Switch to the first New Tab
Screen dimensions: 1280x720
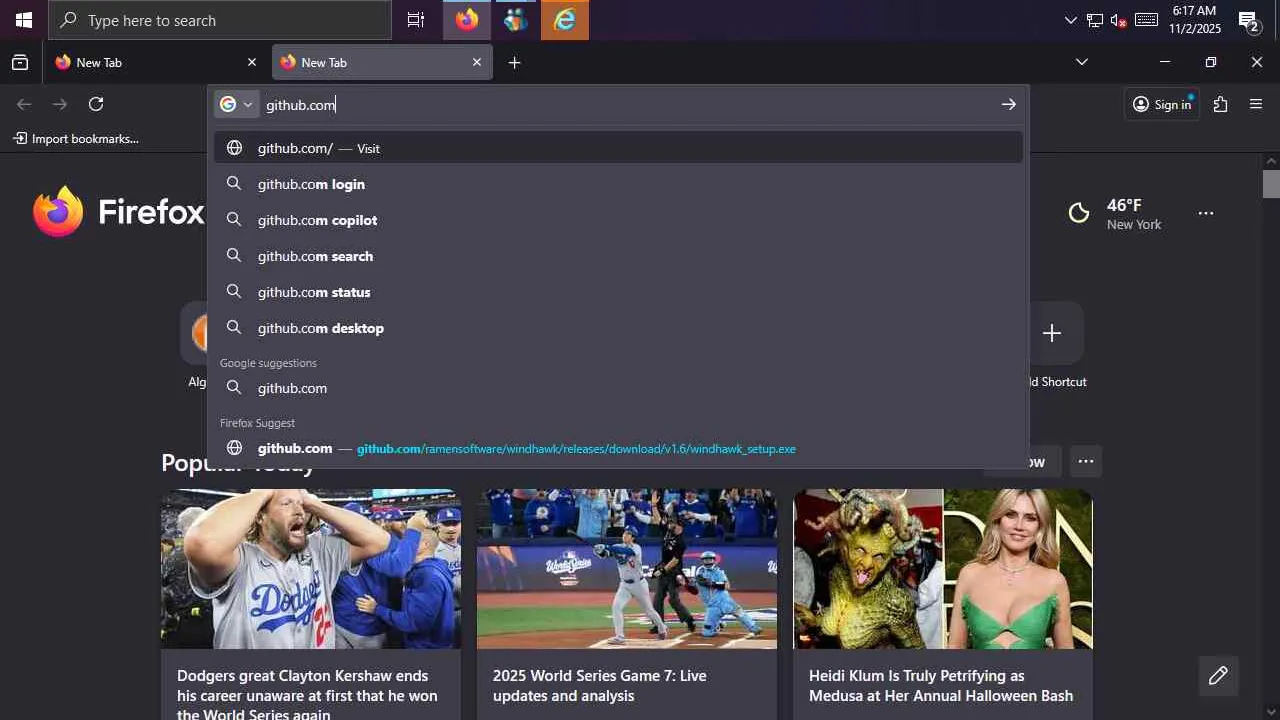[x=157, y=62]
